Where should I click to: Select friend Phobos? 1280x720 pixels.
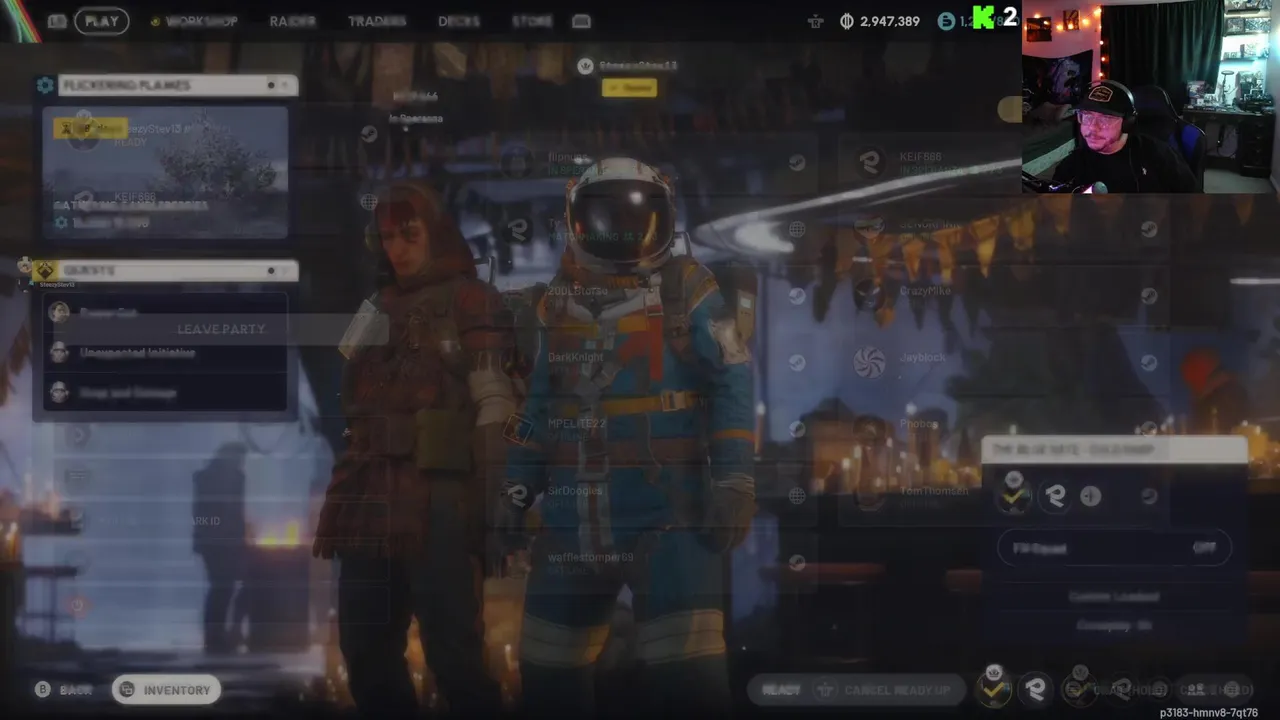[x=1003, y=429]
